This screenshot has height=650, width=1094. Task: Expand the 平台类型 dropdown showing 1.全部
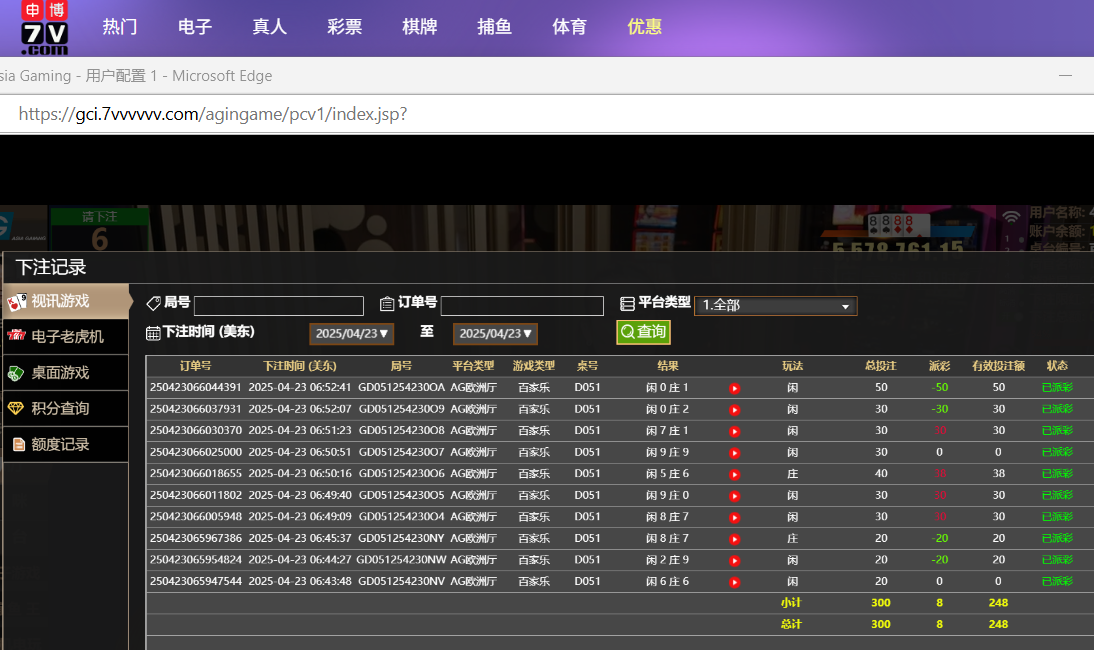pyautogui.click(x=776, y=306)
